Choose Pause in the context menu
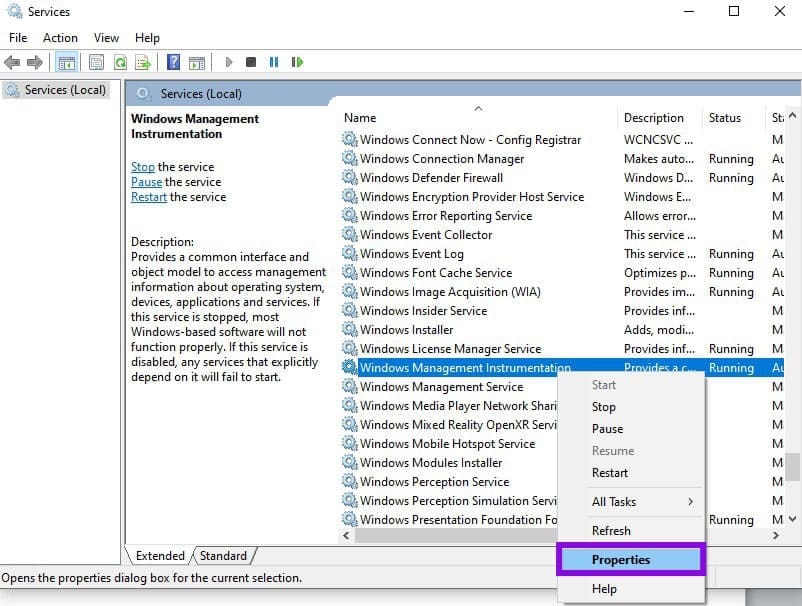This screenshot has height=606, width=802. (631, 429)
